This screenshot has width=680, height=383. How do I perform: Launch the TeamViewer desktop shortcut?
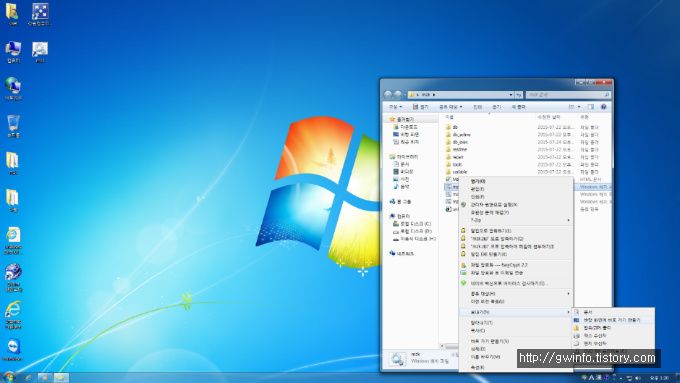(13, 350)
